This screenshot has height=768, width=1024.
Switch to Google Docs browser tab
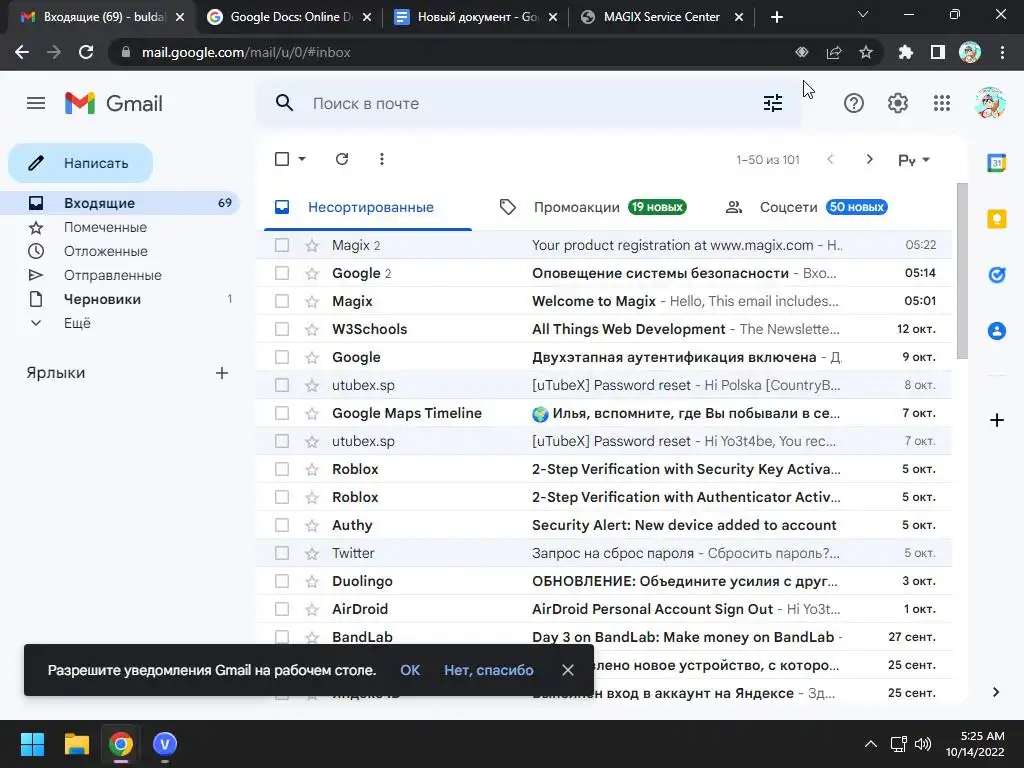(289, 17)
